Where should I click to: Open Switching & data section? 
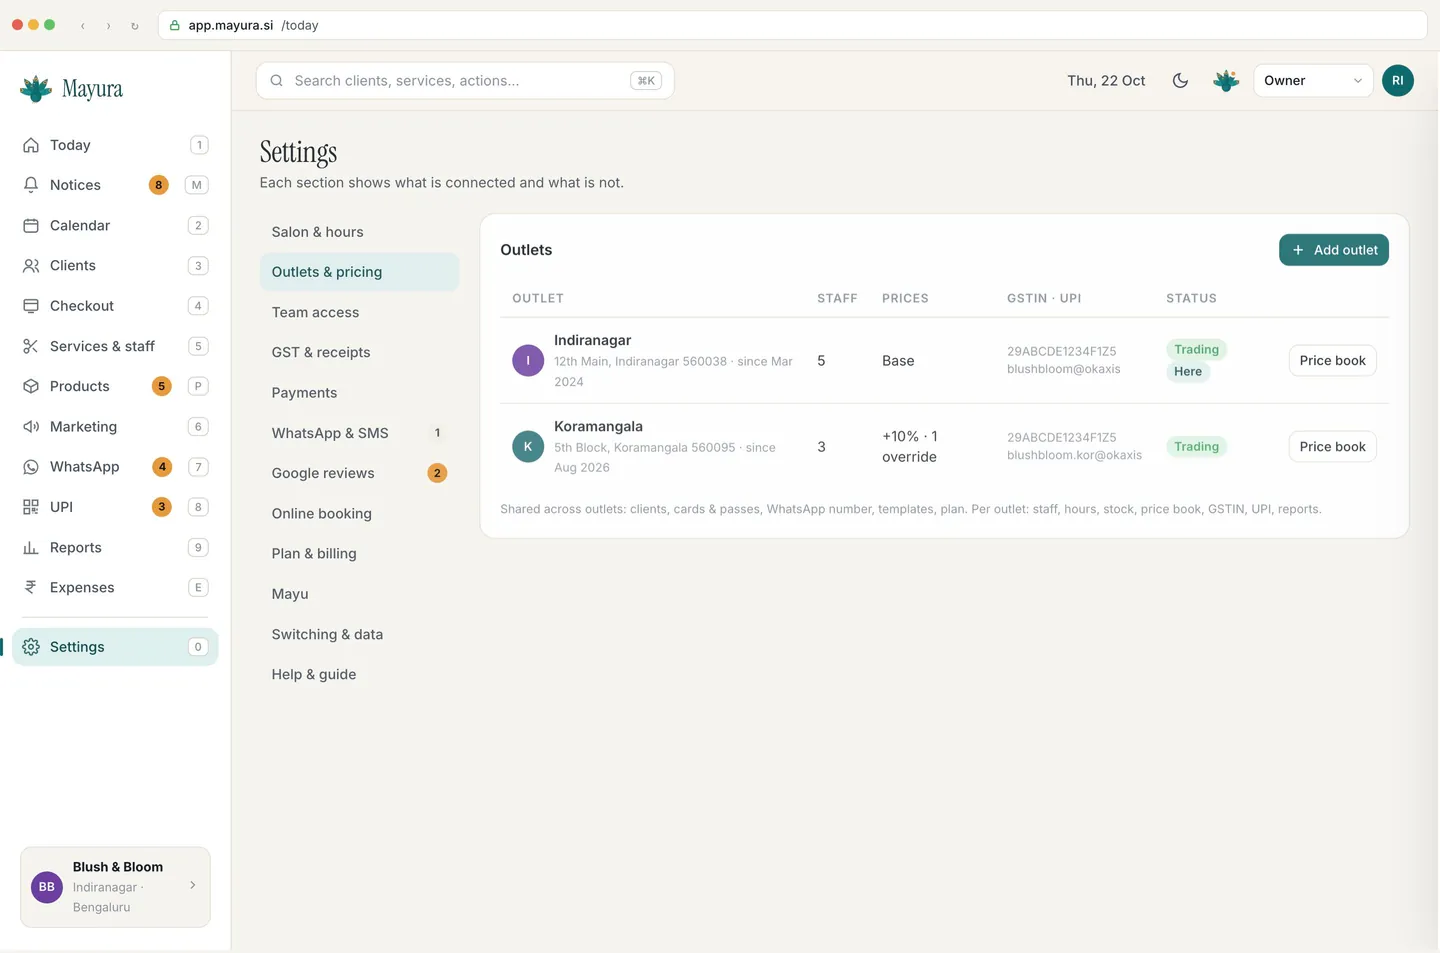click(359, 634)
